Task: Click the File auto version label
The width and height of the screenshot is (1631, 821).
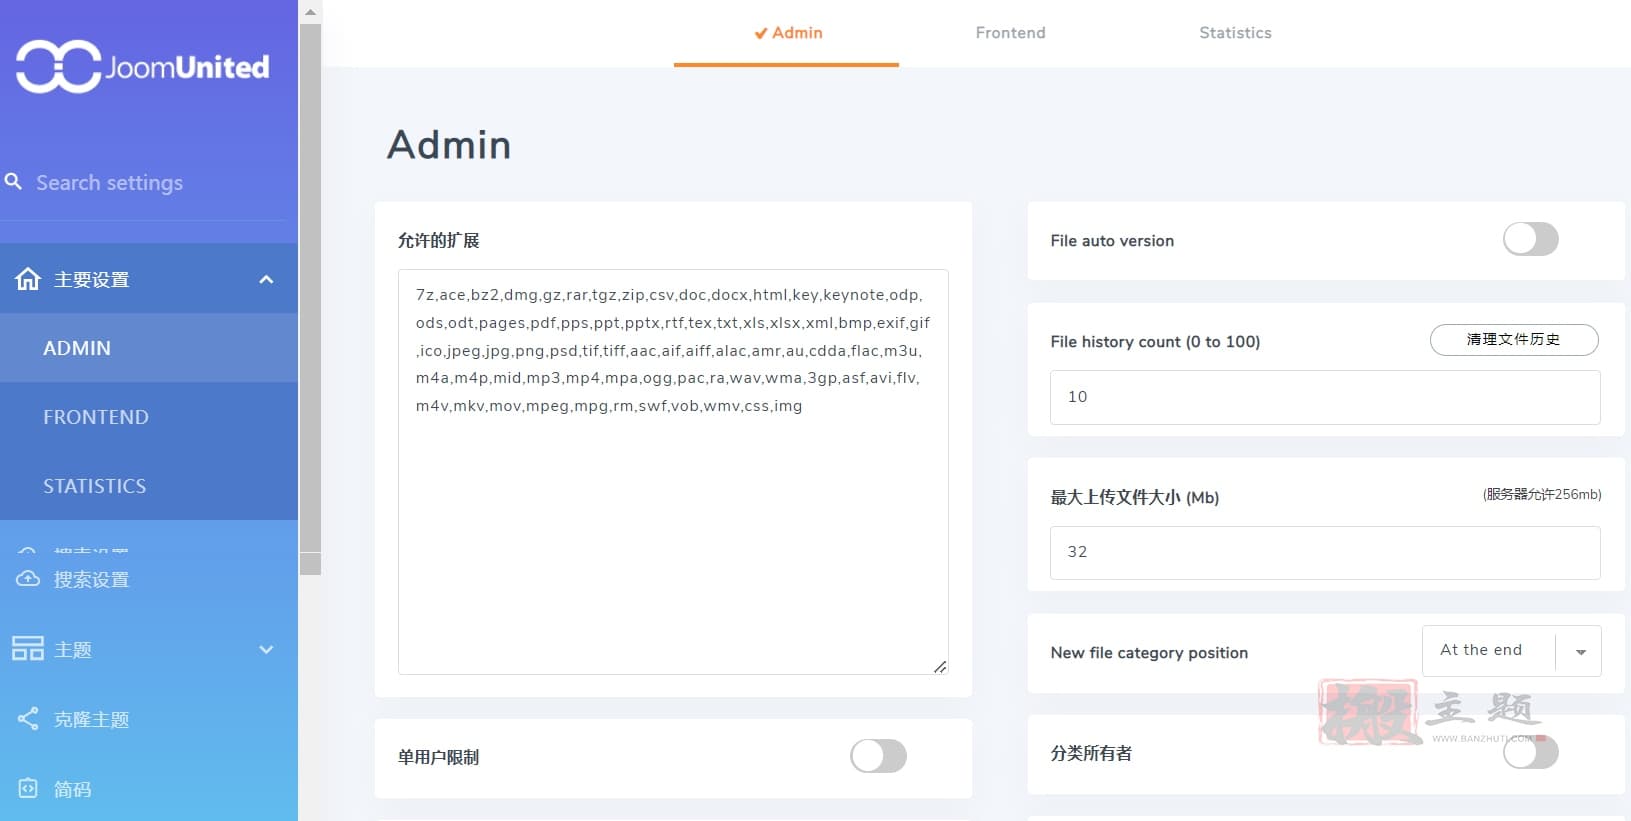Action: pos(1112,241)
